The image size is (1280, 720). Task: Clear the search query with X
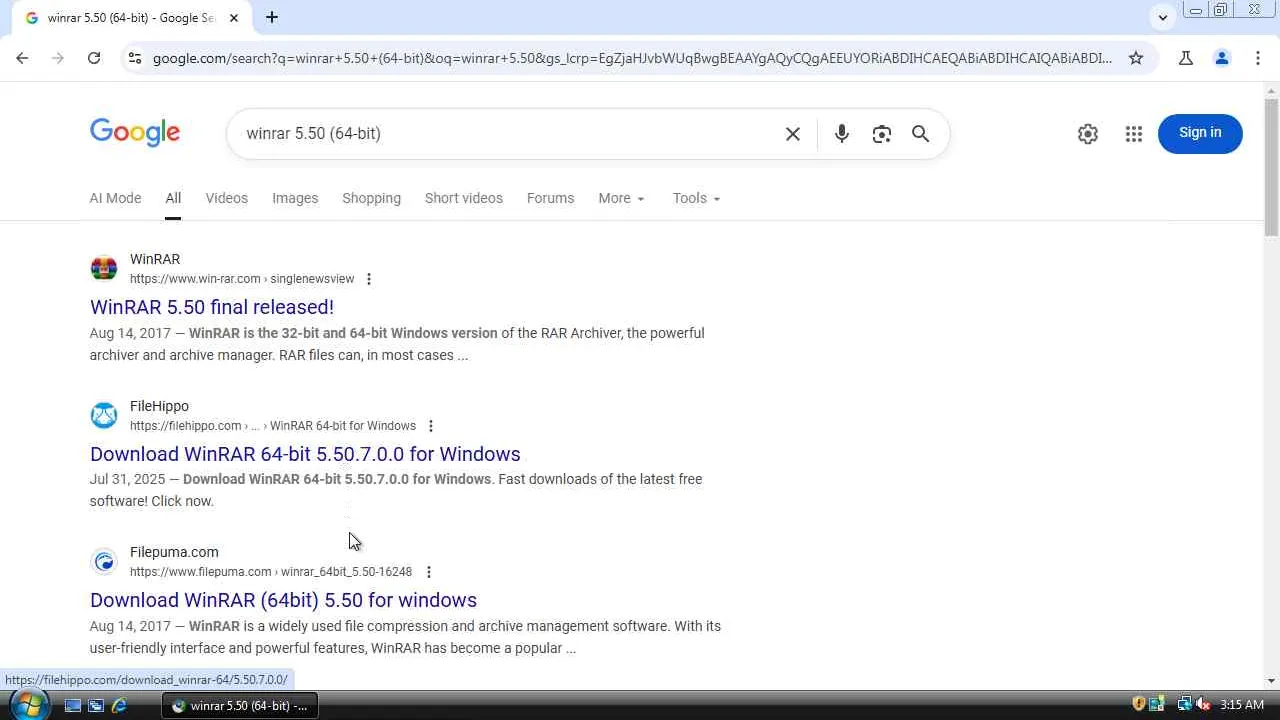pyautogui.click(x=793, y=134)
